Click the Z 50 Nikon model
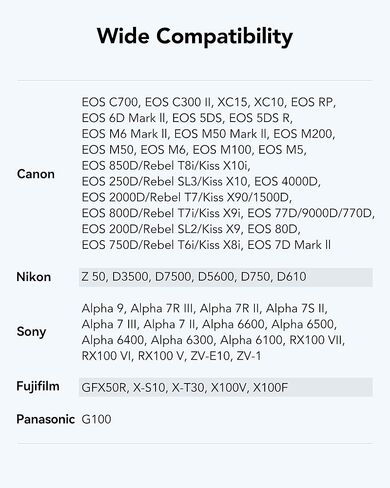 pos(93,277)
